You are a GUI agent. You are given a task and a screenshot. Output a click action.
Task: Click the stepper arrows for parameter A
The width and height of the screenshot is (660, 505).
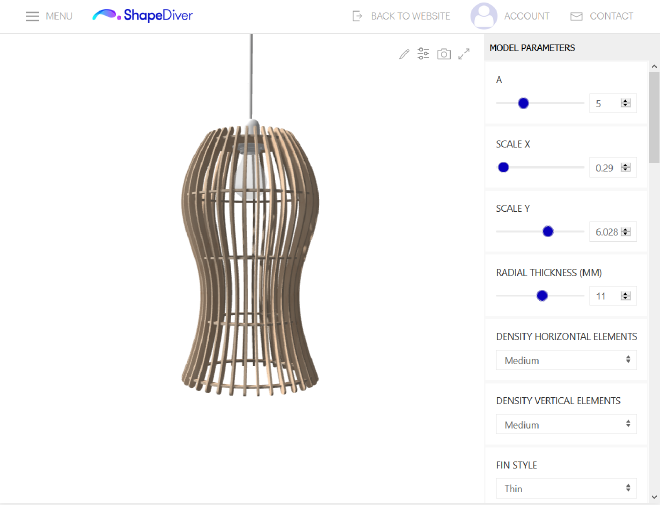(x=626, y=103)
